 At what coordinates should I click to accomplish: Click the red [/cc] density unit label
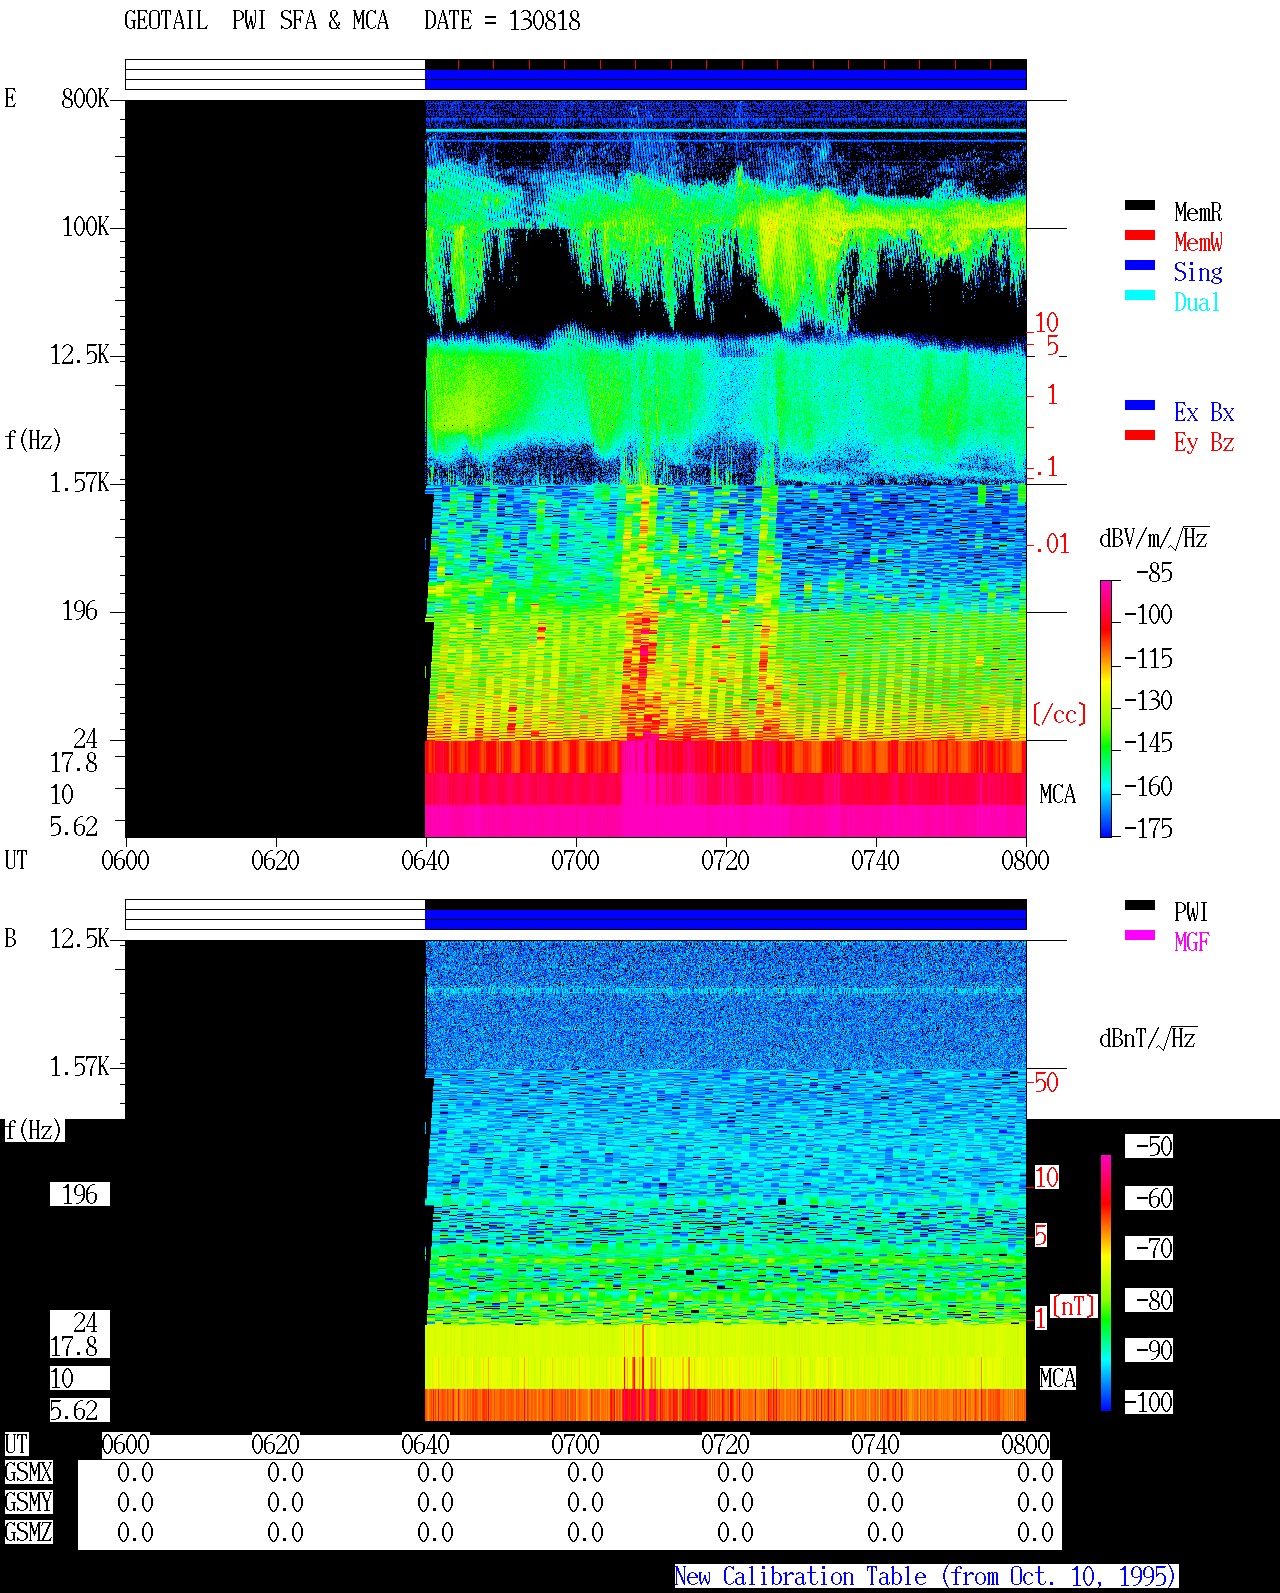click(x=1059, y=714)
